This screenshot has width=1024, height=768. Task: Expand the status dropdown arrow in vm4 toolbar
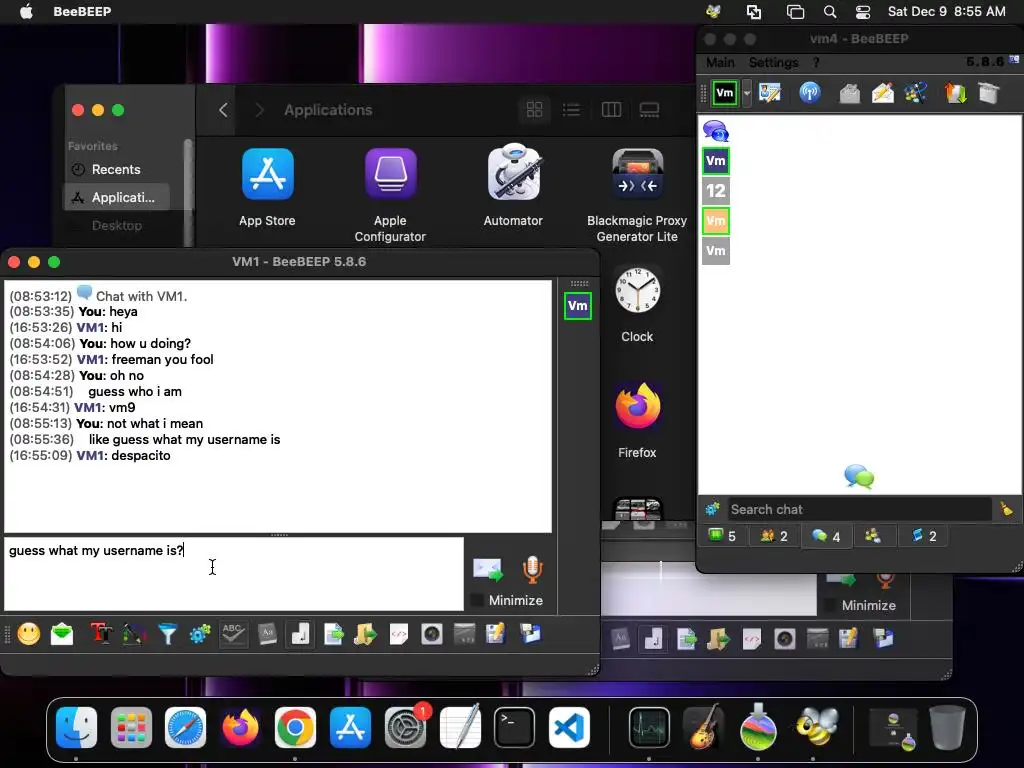[x=746, y=93]
